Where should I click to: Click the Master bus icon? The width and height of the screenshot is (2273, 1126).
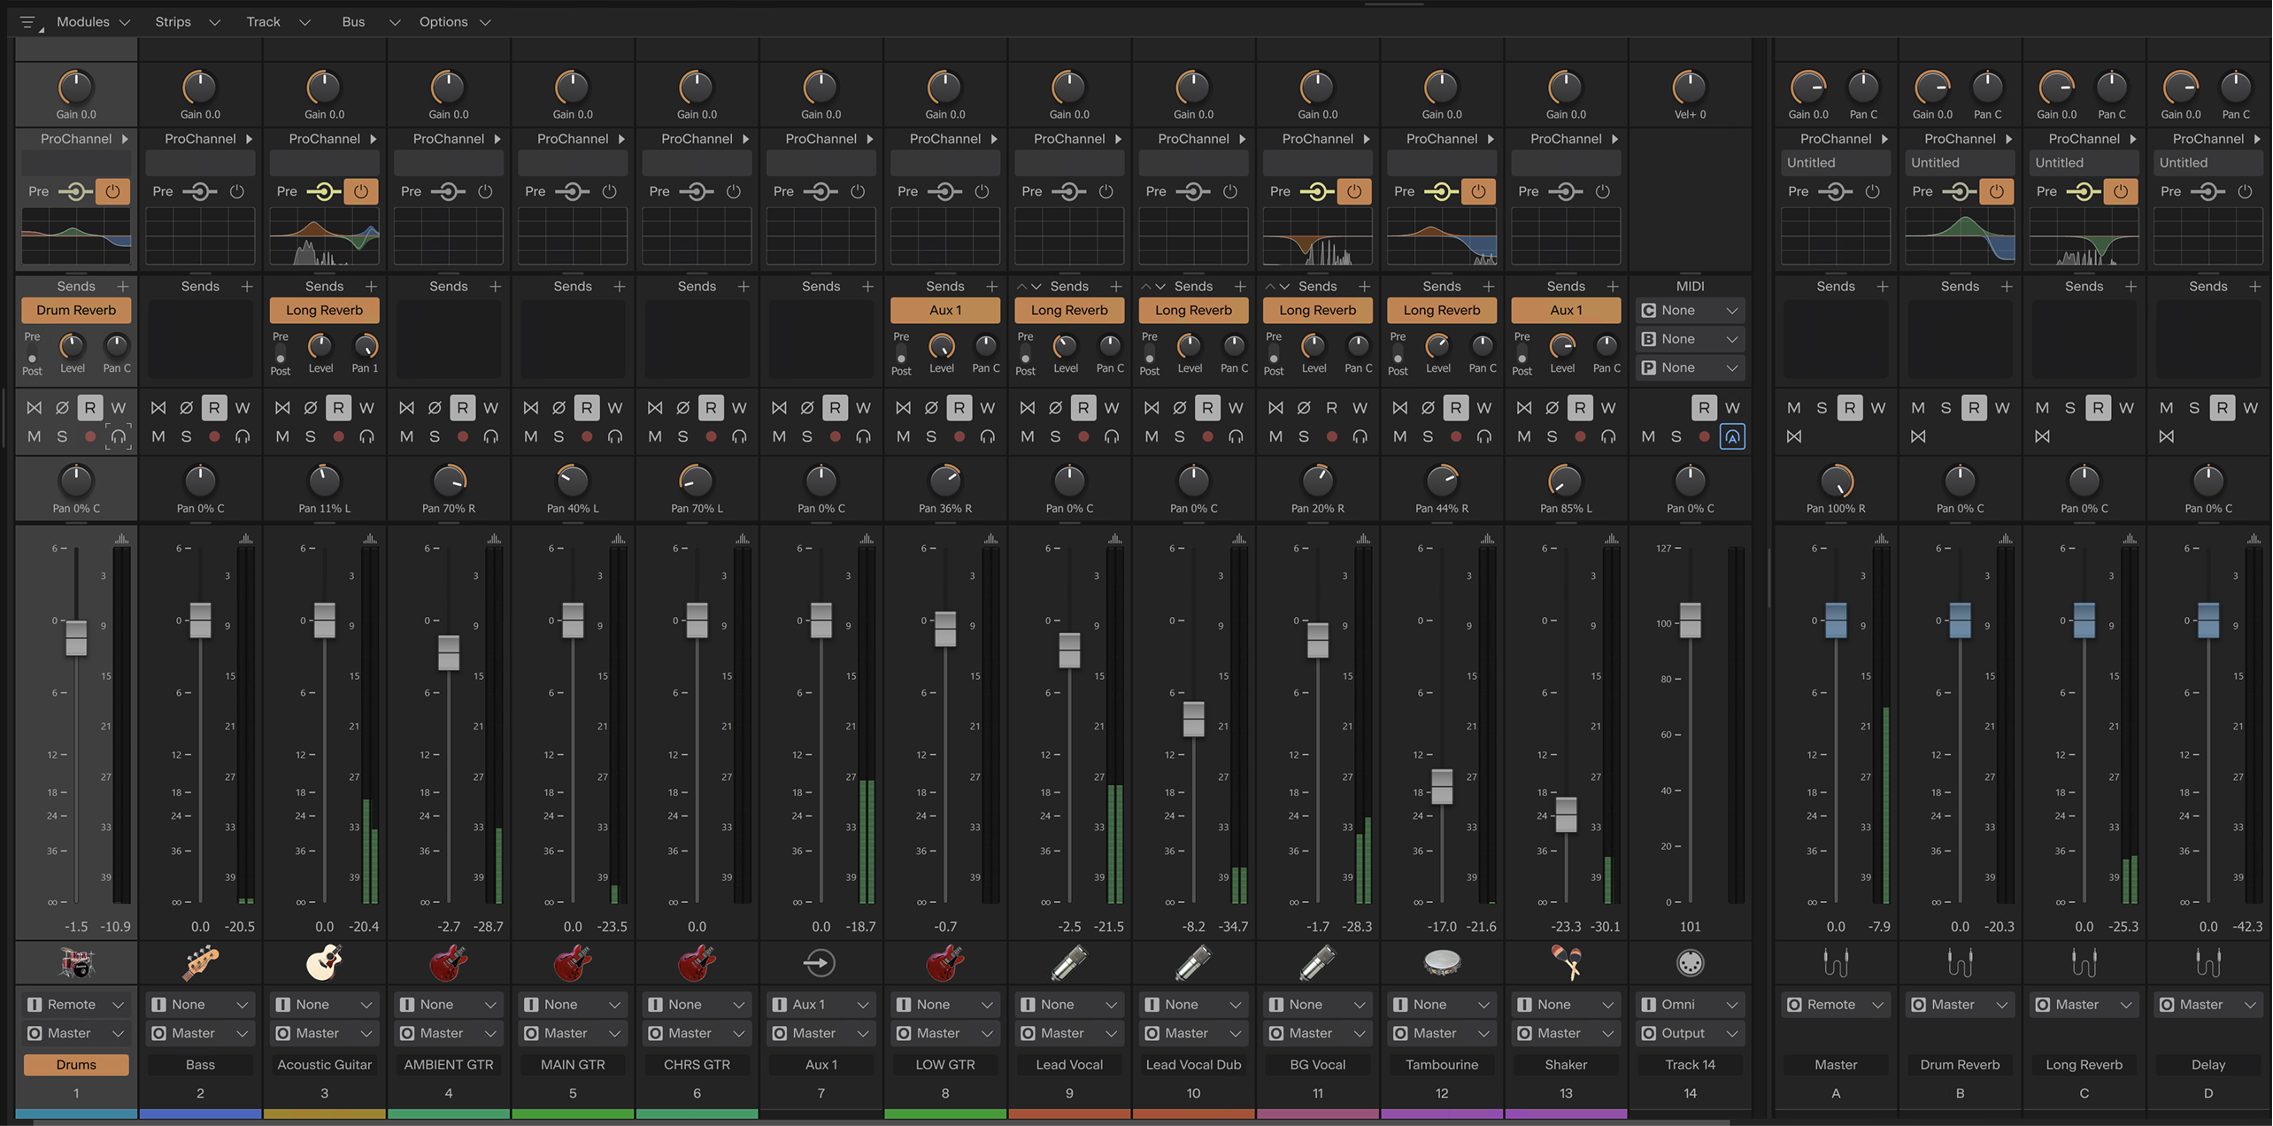(x=1835, y=963)
